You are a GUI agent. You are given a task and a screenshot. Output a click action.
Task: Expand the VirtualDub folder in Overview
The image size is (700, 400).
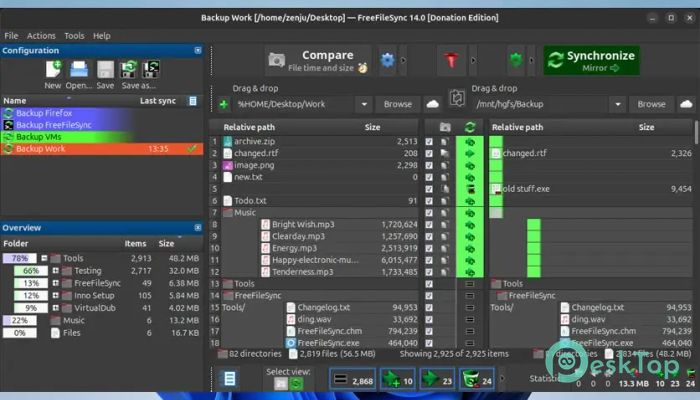(55, 308)
